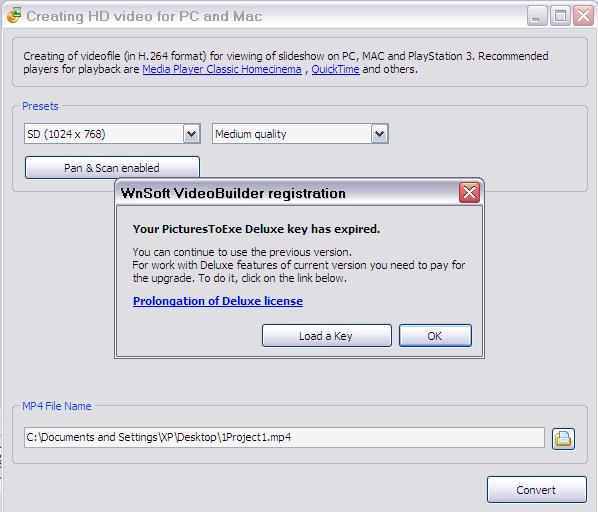
Task: Click the SD (1024 x 768) preset text field
Action: pos(104,134)
